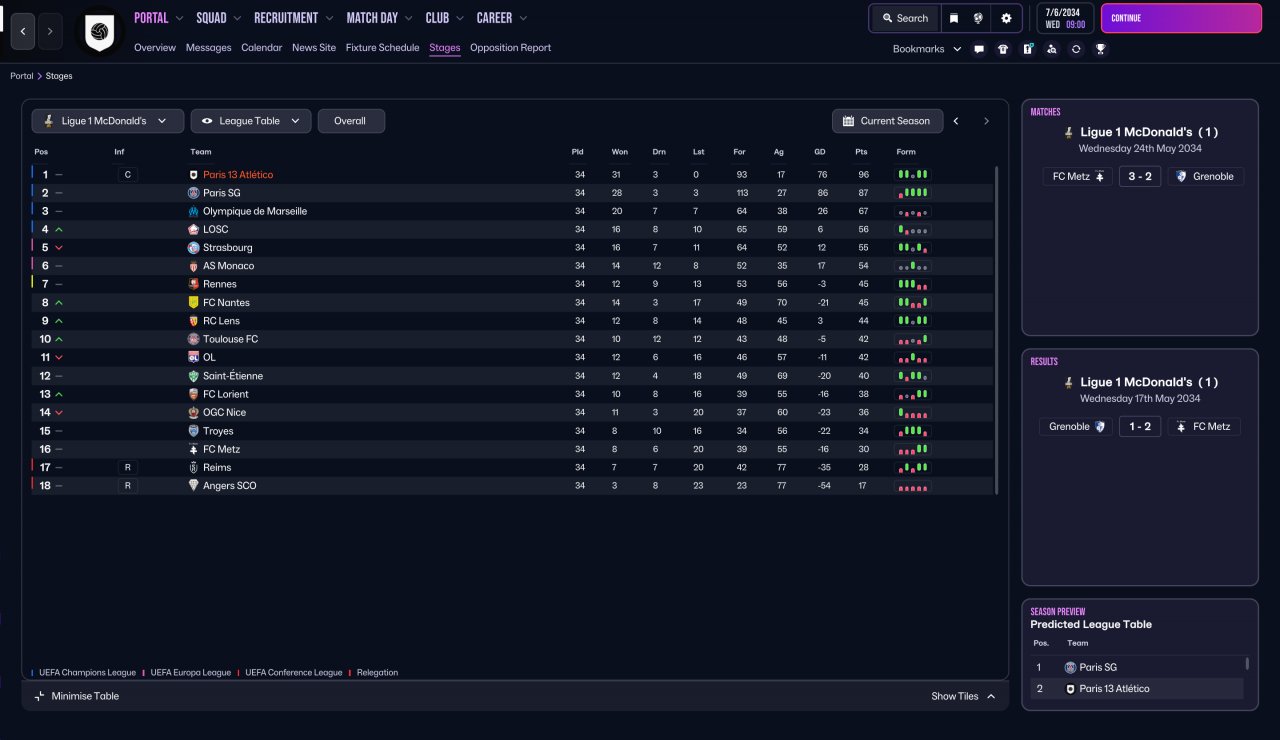Screen dimensions: 1280x740
Task: Click the Saint-Étienne green badge in the table
Action: pos(194,376)
